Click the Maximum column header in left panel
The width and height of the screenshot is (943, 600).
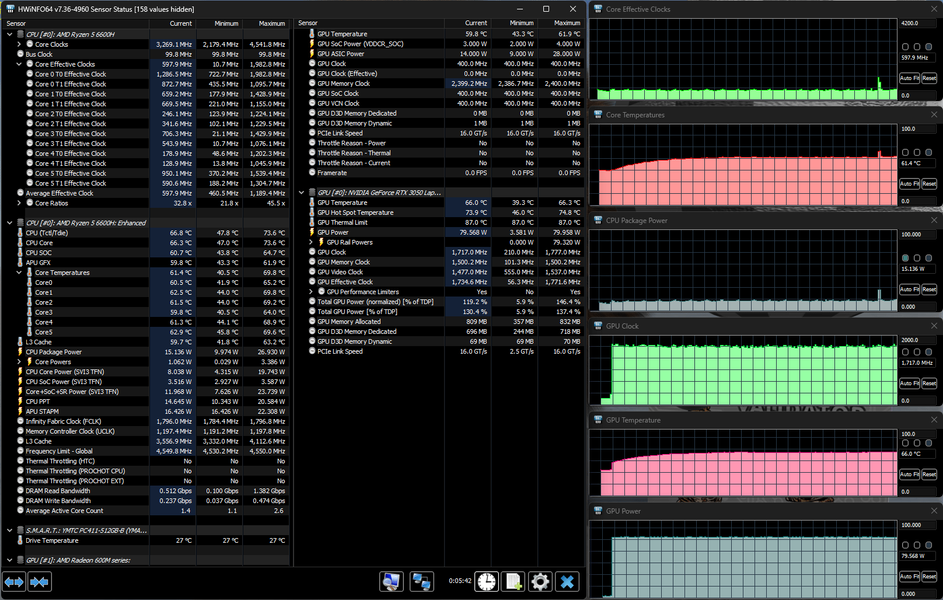[x=272, y=22]
